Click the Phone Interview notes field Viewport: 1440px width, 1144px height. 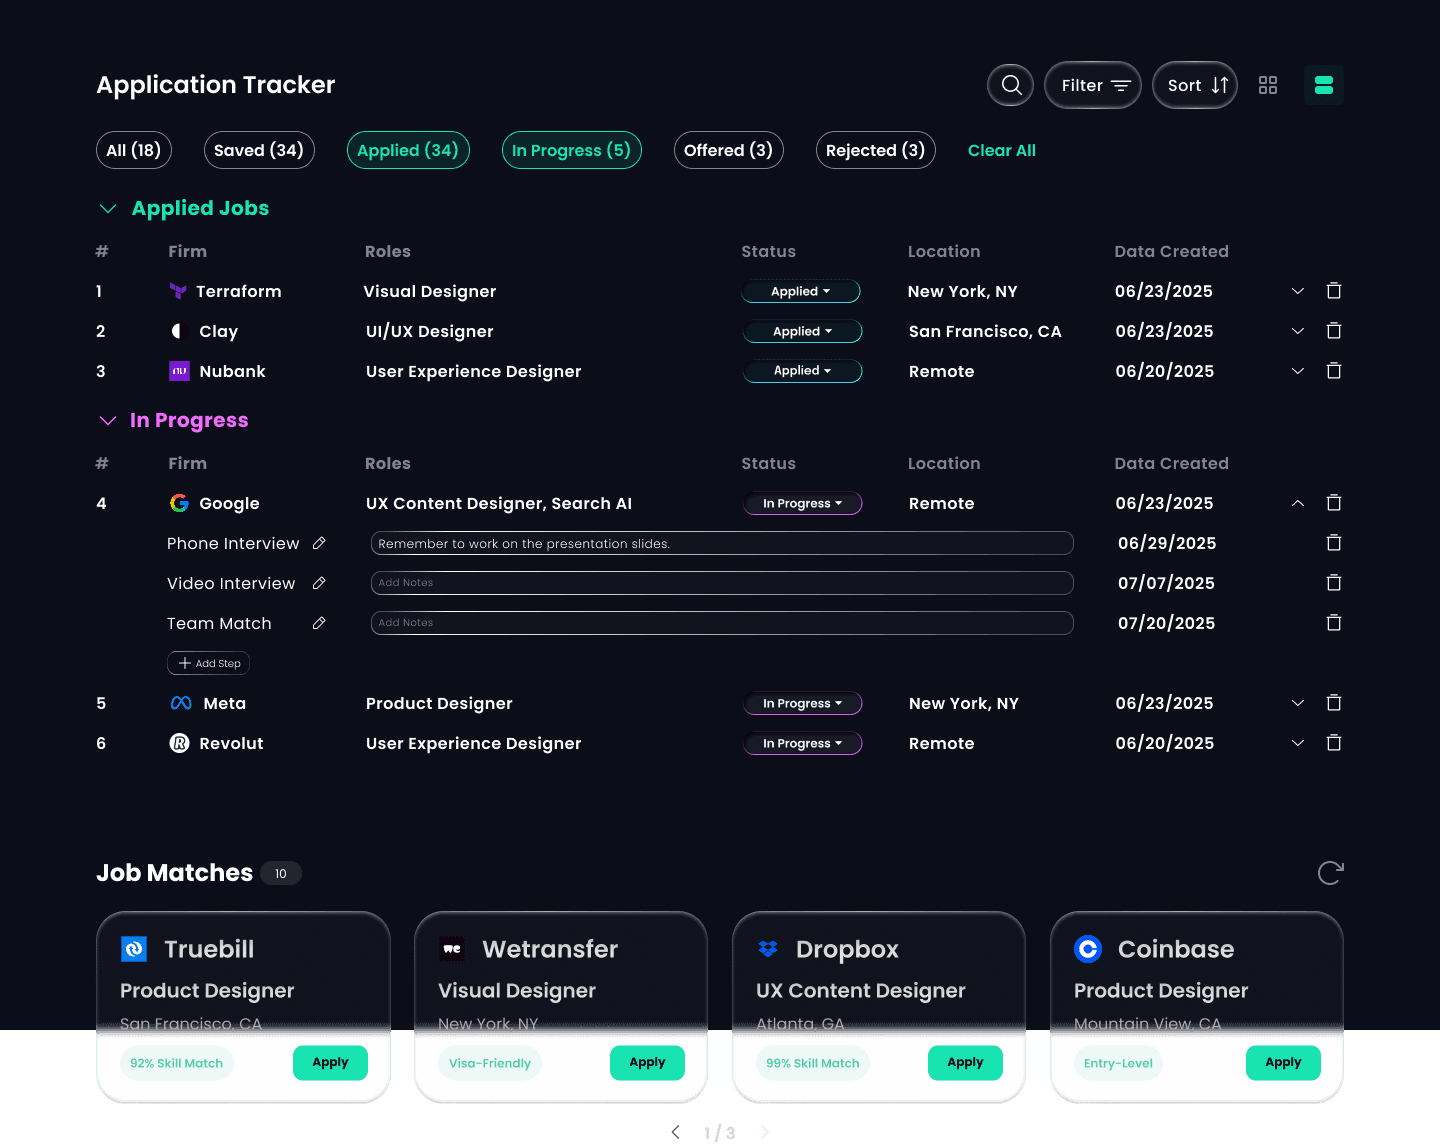[722, 543]
